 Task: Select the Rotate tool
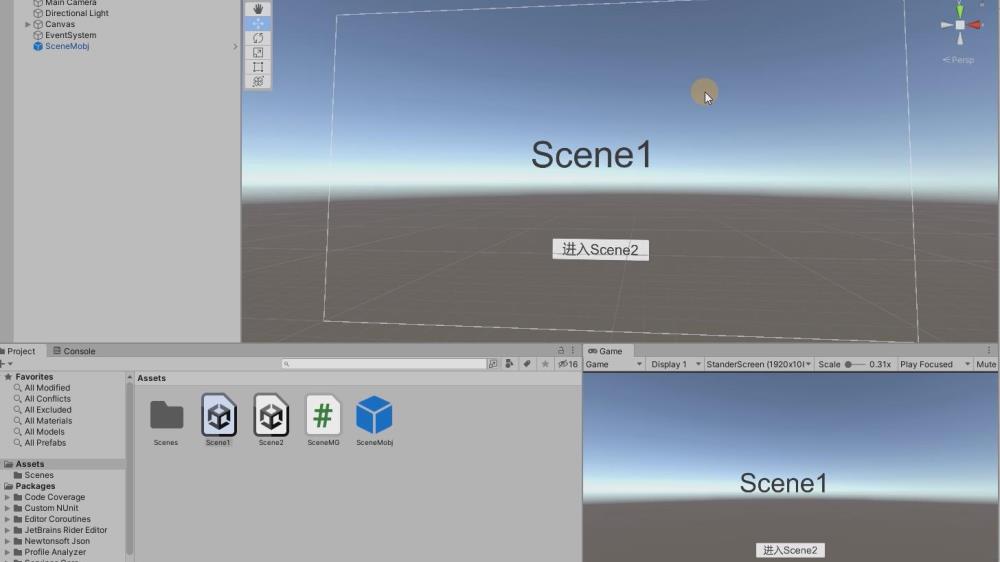pos(258,38)
